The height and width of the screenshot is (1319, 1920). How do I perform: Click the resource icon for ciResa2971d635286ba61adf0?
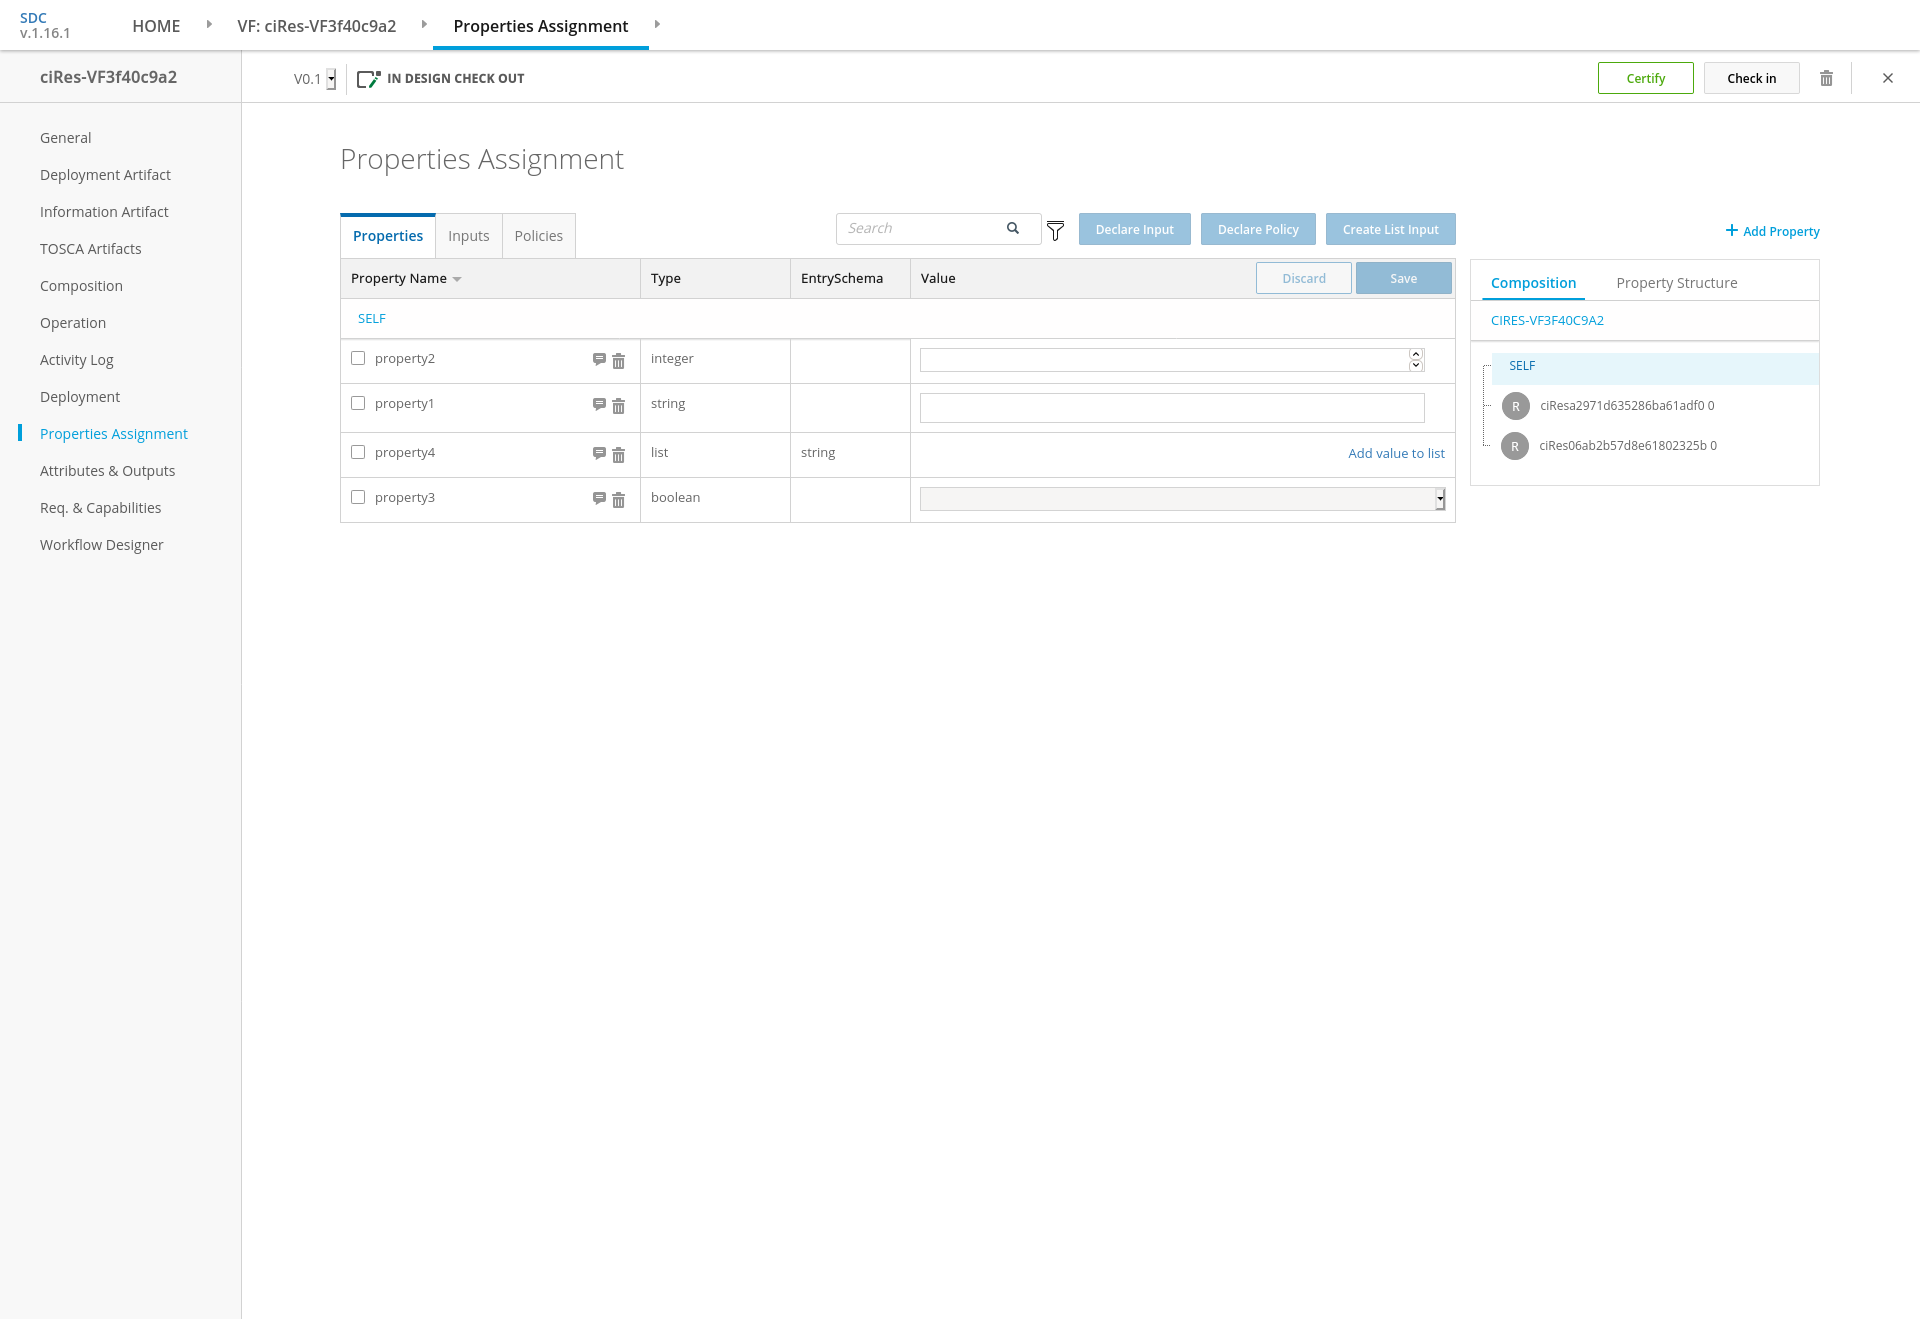1515,406
